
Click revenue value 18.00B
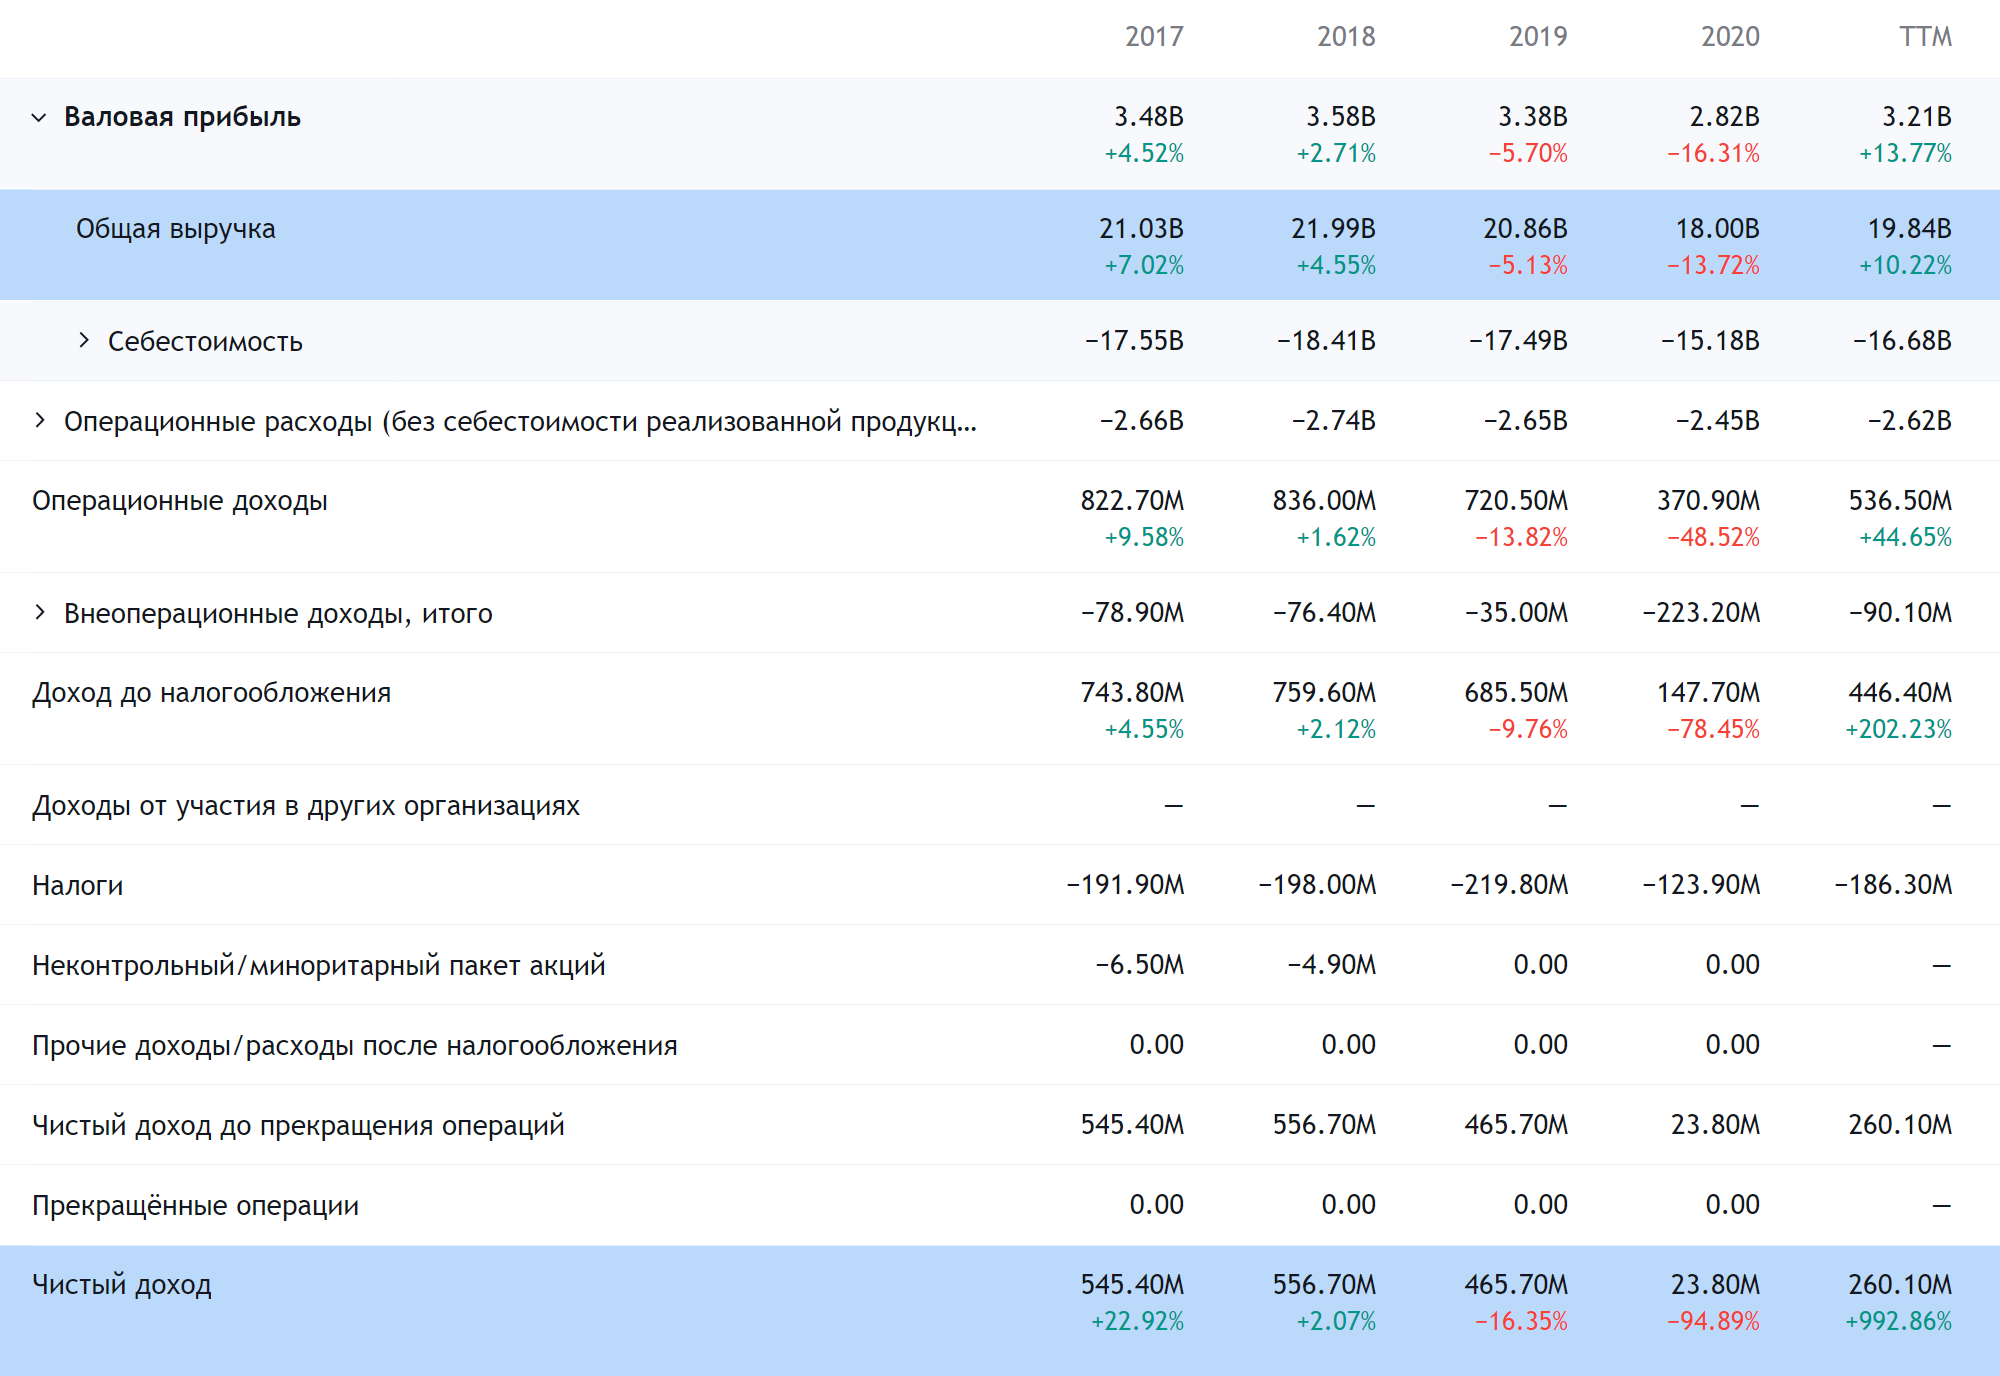coord(1717,229)
